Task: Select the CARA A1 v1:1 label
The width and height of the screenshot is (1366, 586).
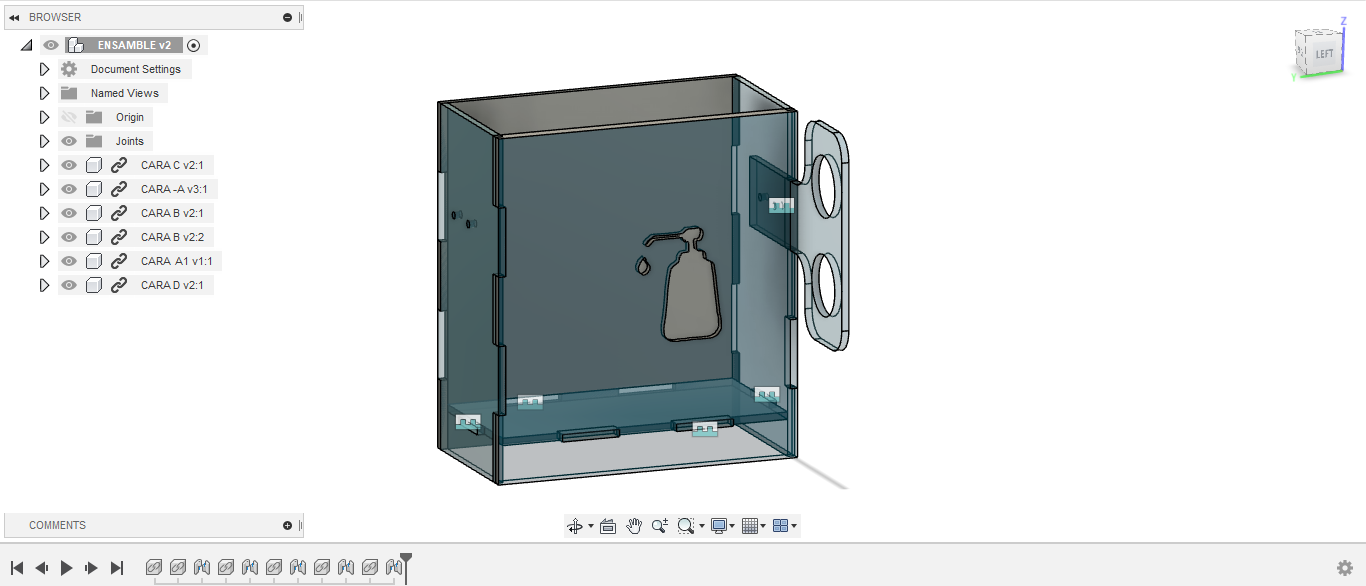Action: point(177,261)
